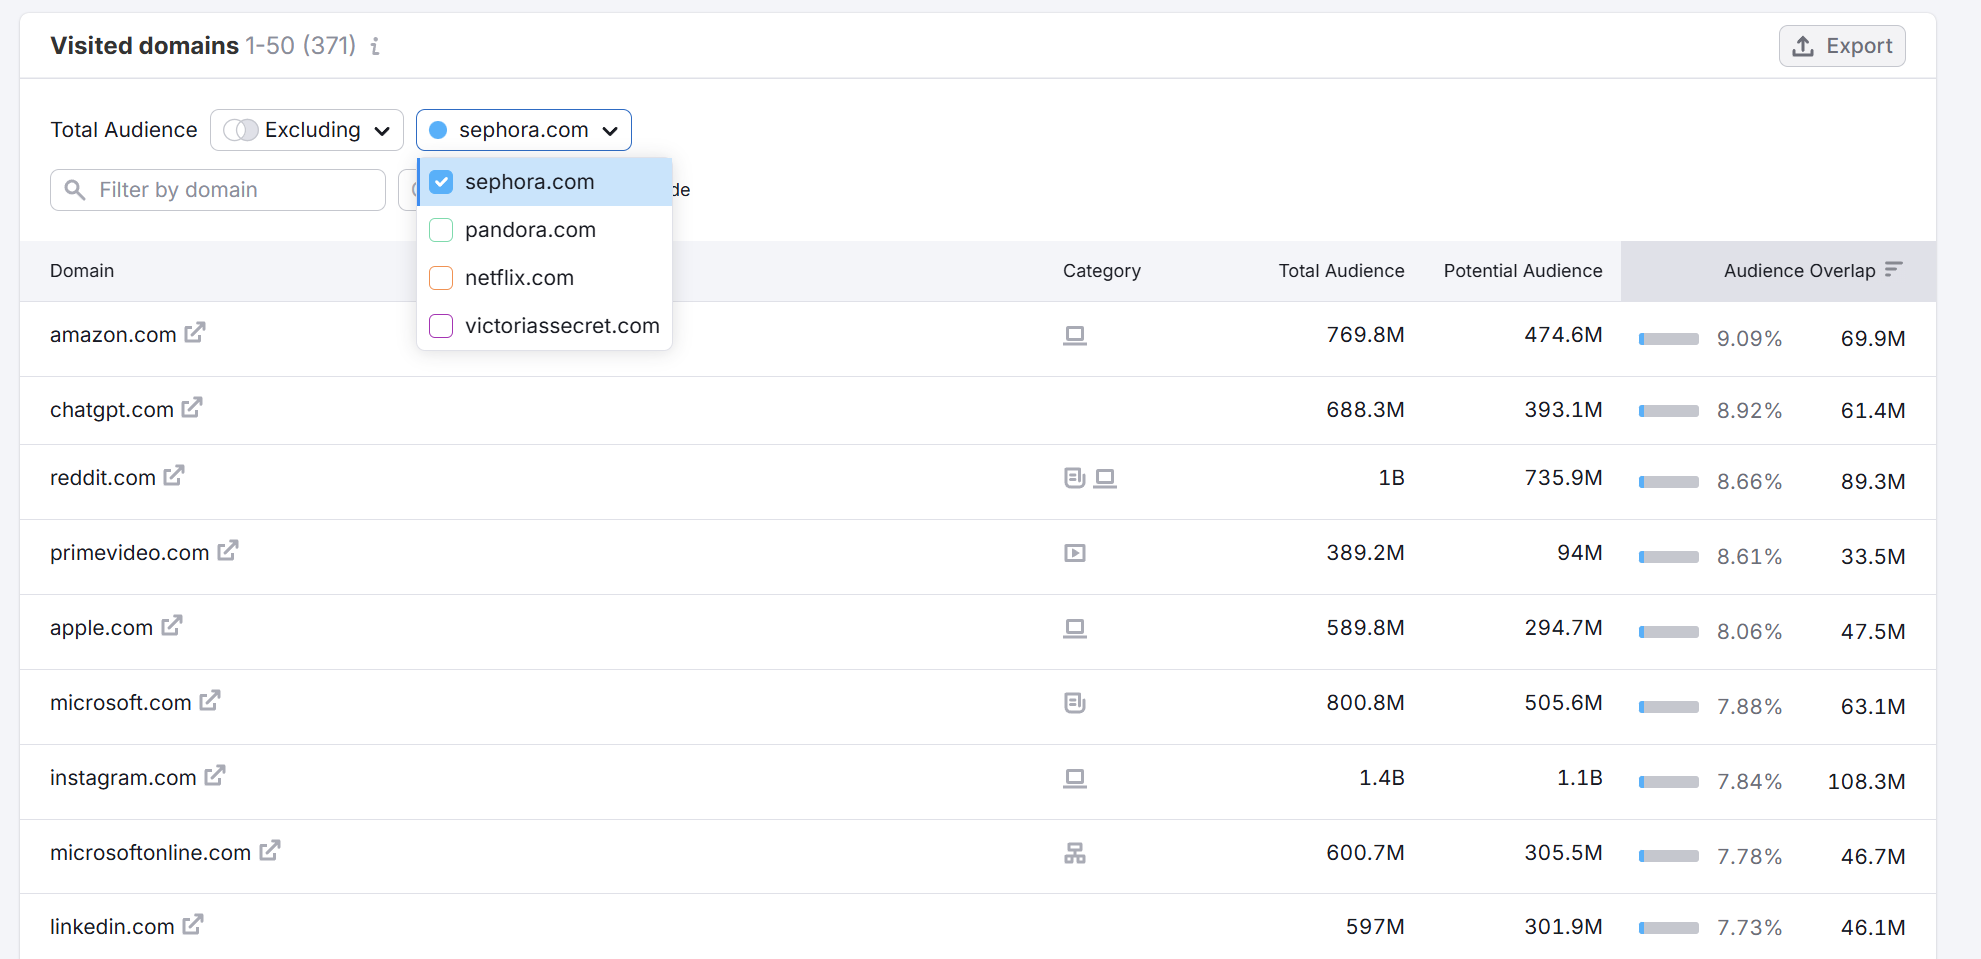Open linkedin.com external link icon
Image resolution: width=1981 pixels, height=959 pixels.
coord(193,925)
